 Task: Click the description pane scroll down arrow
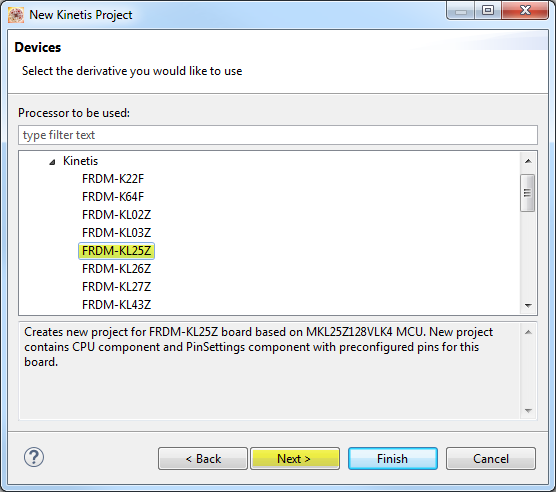(x=528, y=411)
